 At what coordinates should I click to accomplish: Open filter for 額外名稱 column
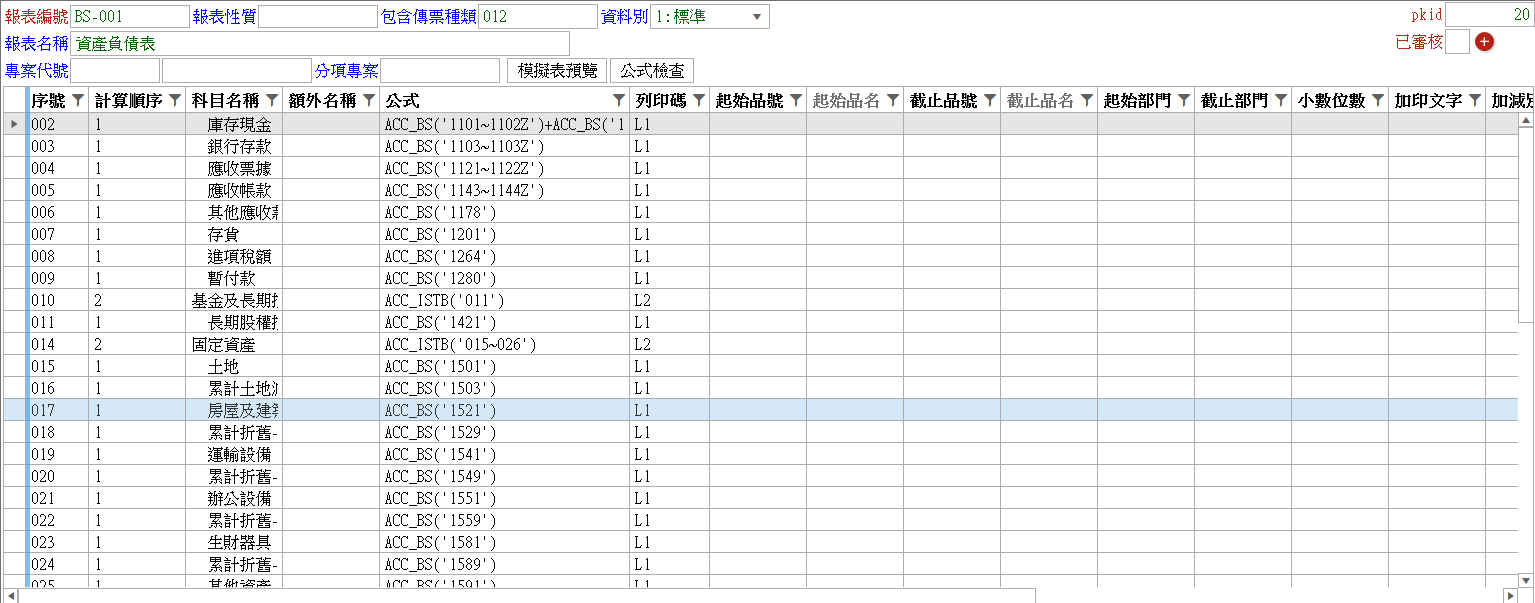point(368,100)
